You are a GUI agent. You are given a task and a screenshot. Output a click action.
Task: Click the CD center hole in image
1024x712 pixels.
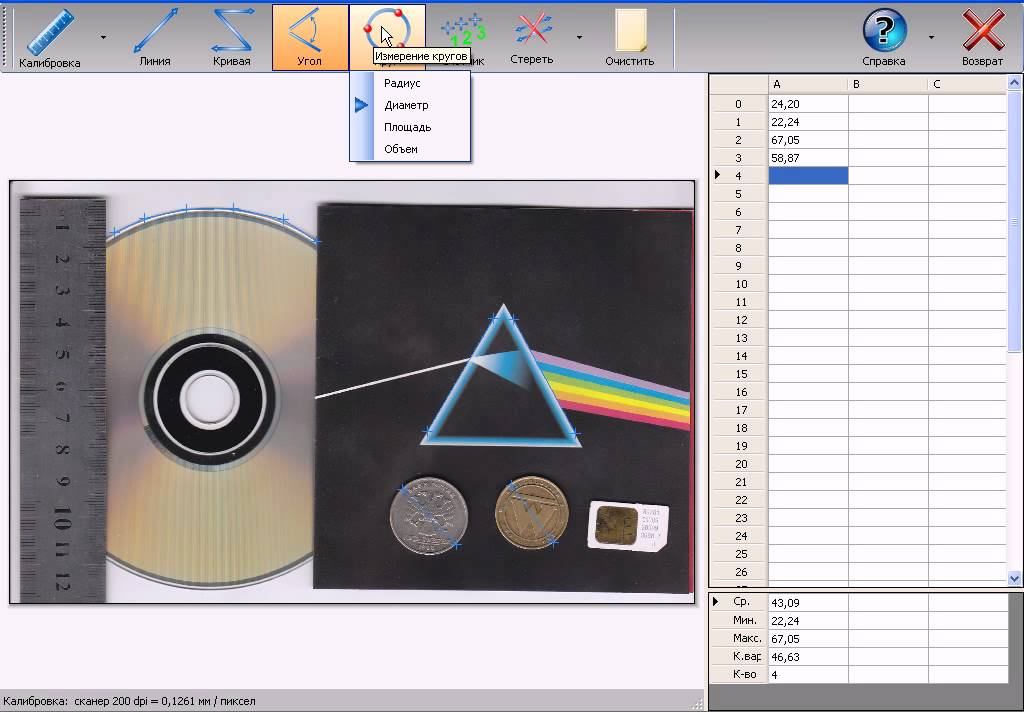pos(208,398)
